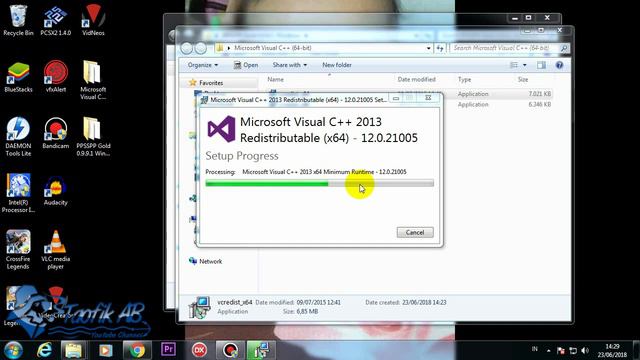This screenshot has height=360, width=640.
Task: Open Windows Explorer taskbar icon
Action: tap(74, 350)
